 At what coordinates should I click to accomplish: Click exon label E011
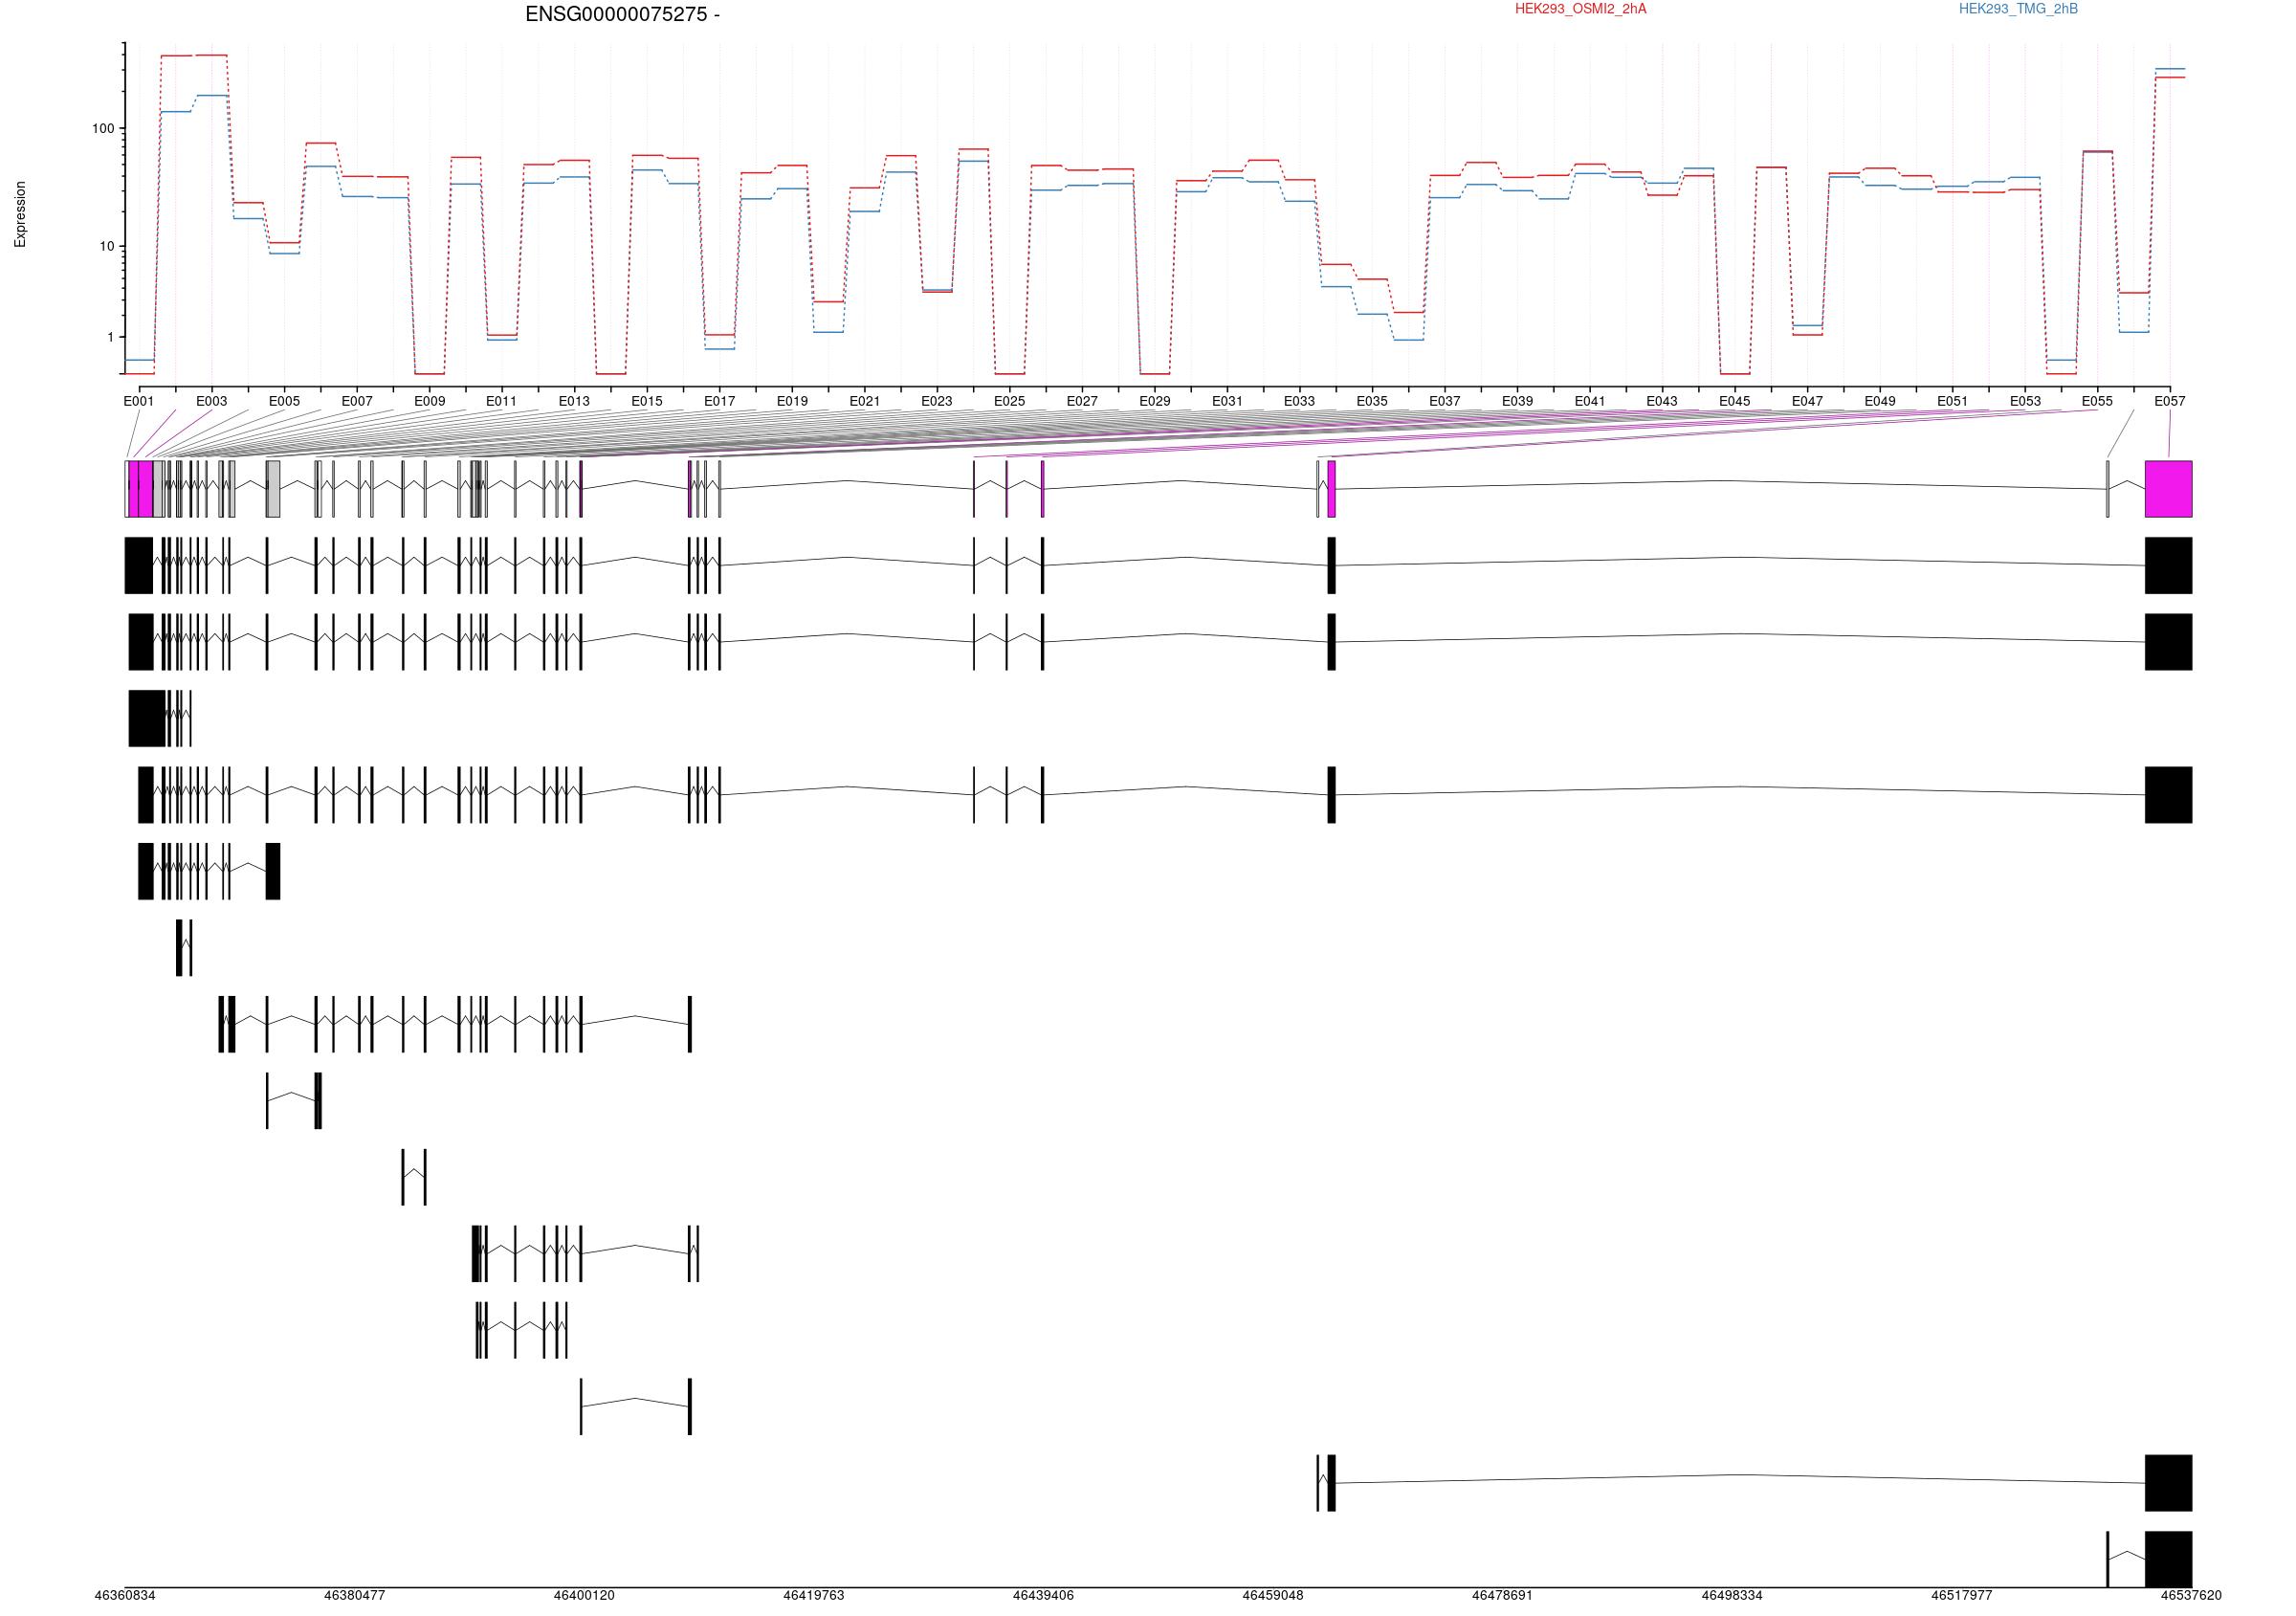pyautogui.click(x=502, y=401)
